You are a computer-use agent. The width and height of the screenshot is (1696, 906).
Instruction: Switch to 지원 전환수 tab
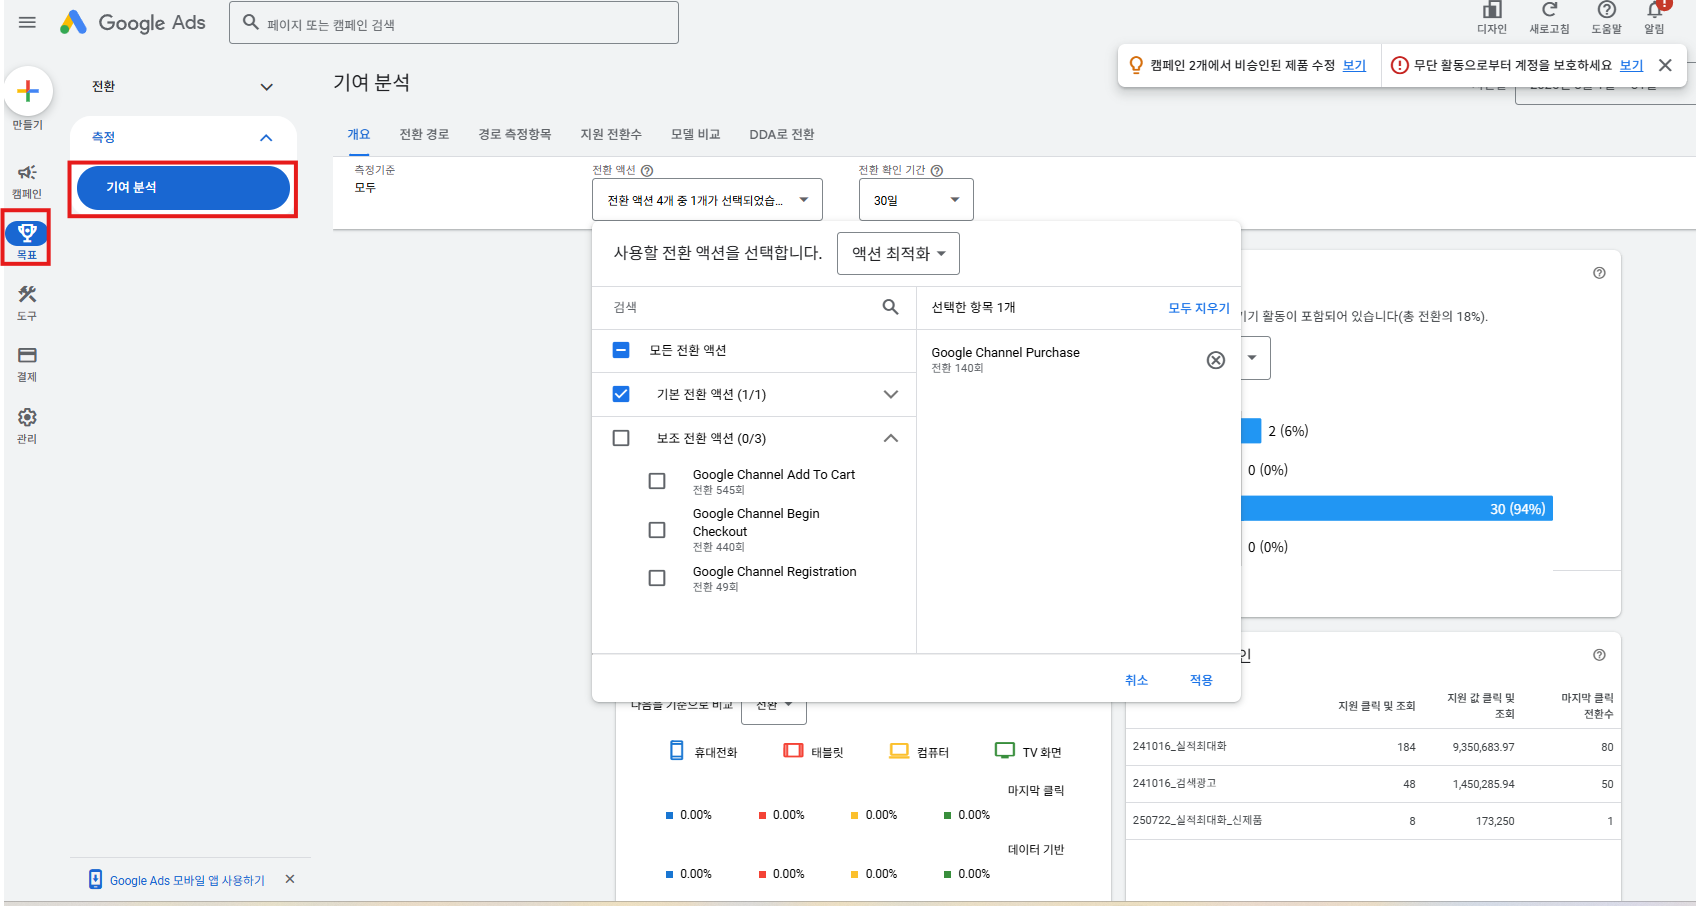click(x=611, y=134)
